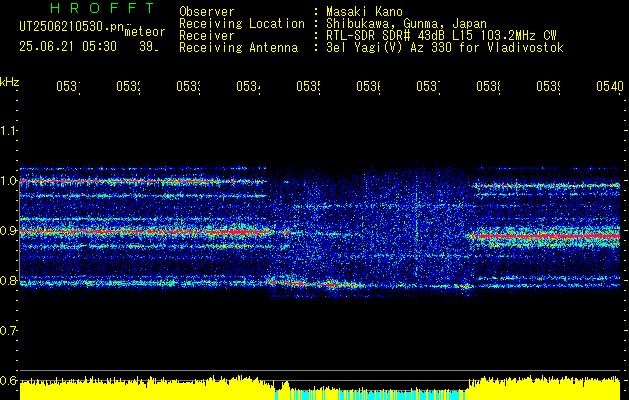The height and width of the screenshot is (400, 629).
Task: Click the 0533 time marker
Action: (189, 86)
